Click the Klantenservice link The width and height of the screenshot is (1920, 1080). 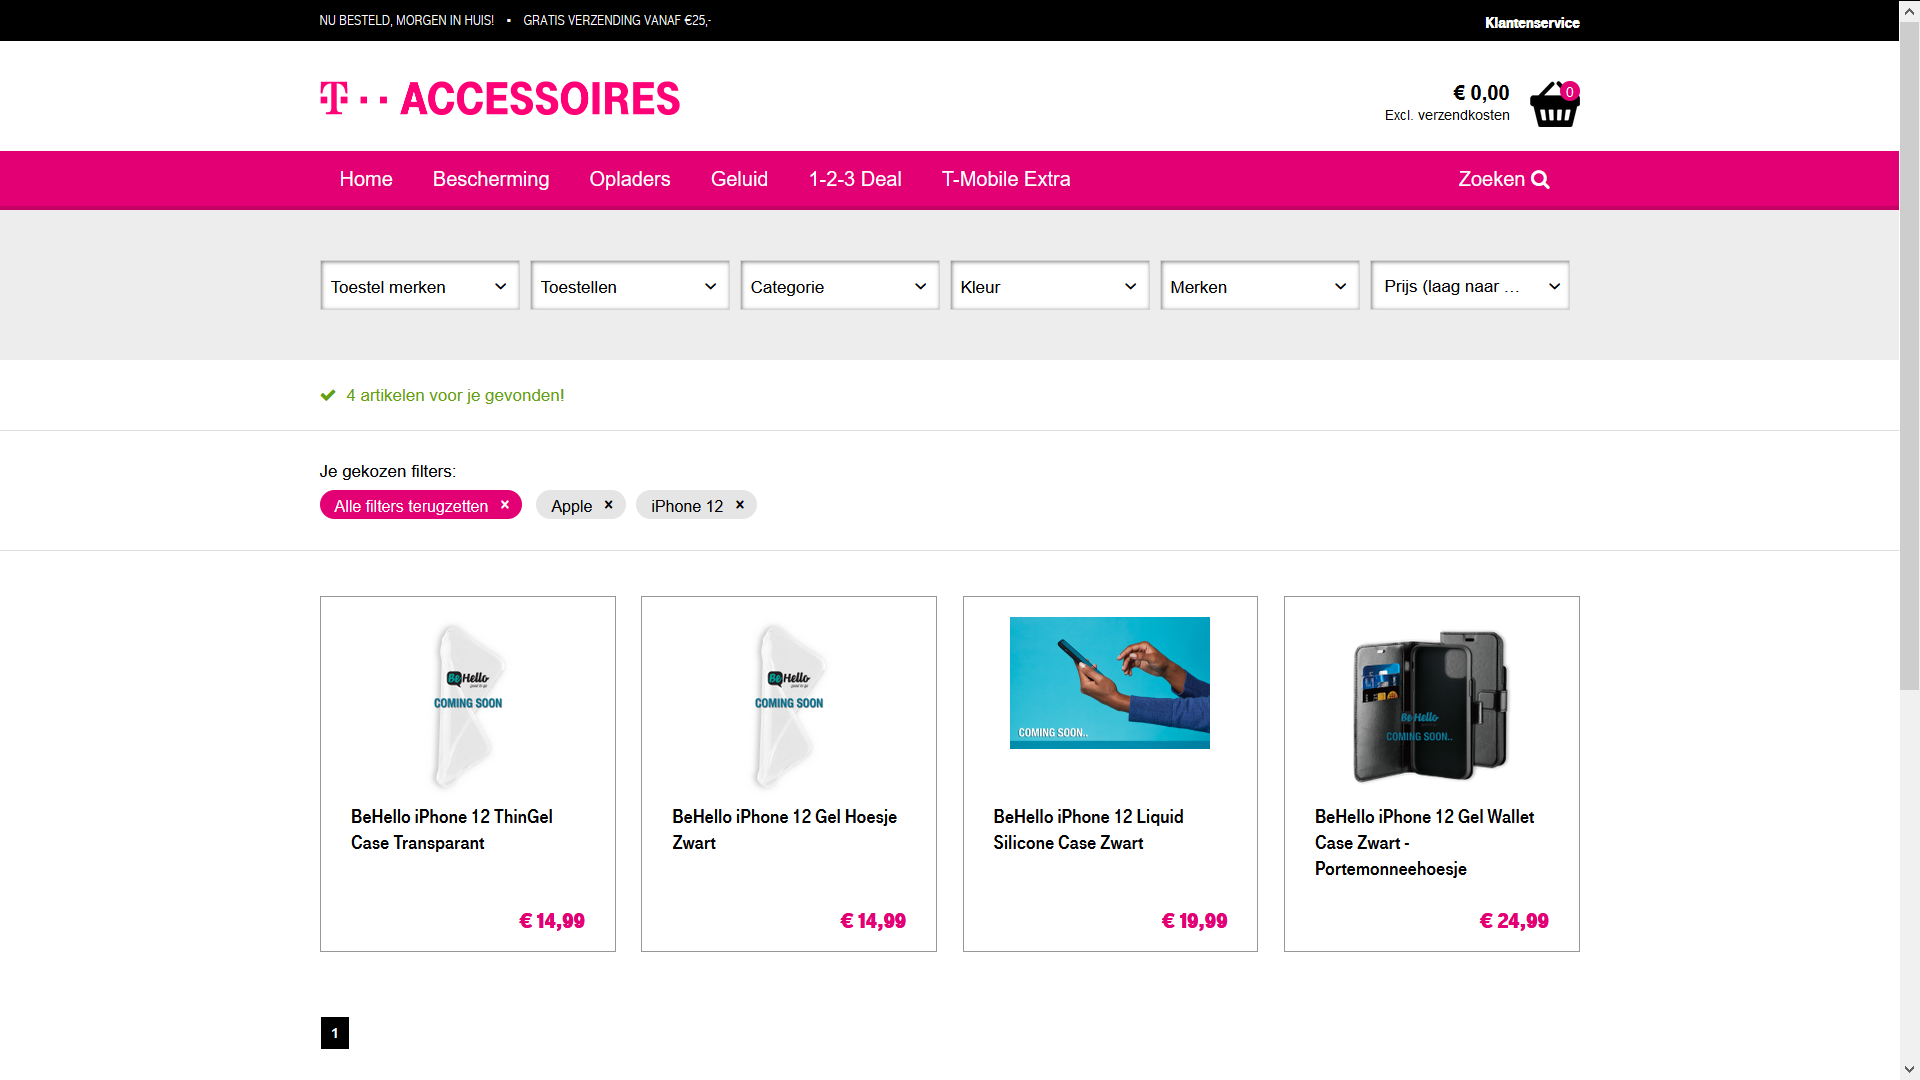[x=1531, y=22]
